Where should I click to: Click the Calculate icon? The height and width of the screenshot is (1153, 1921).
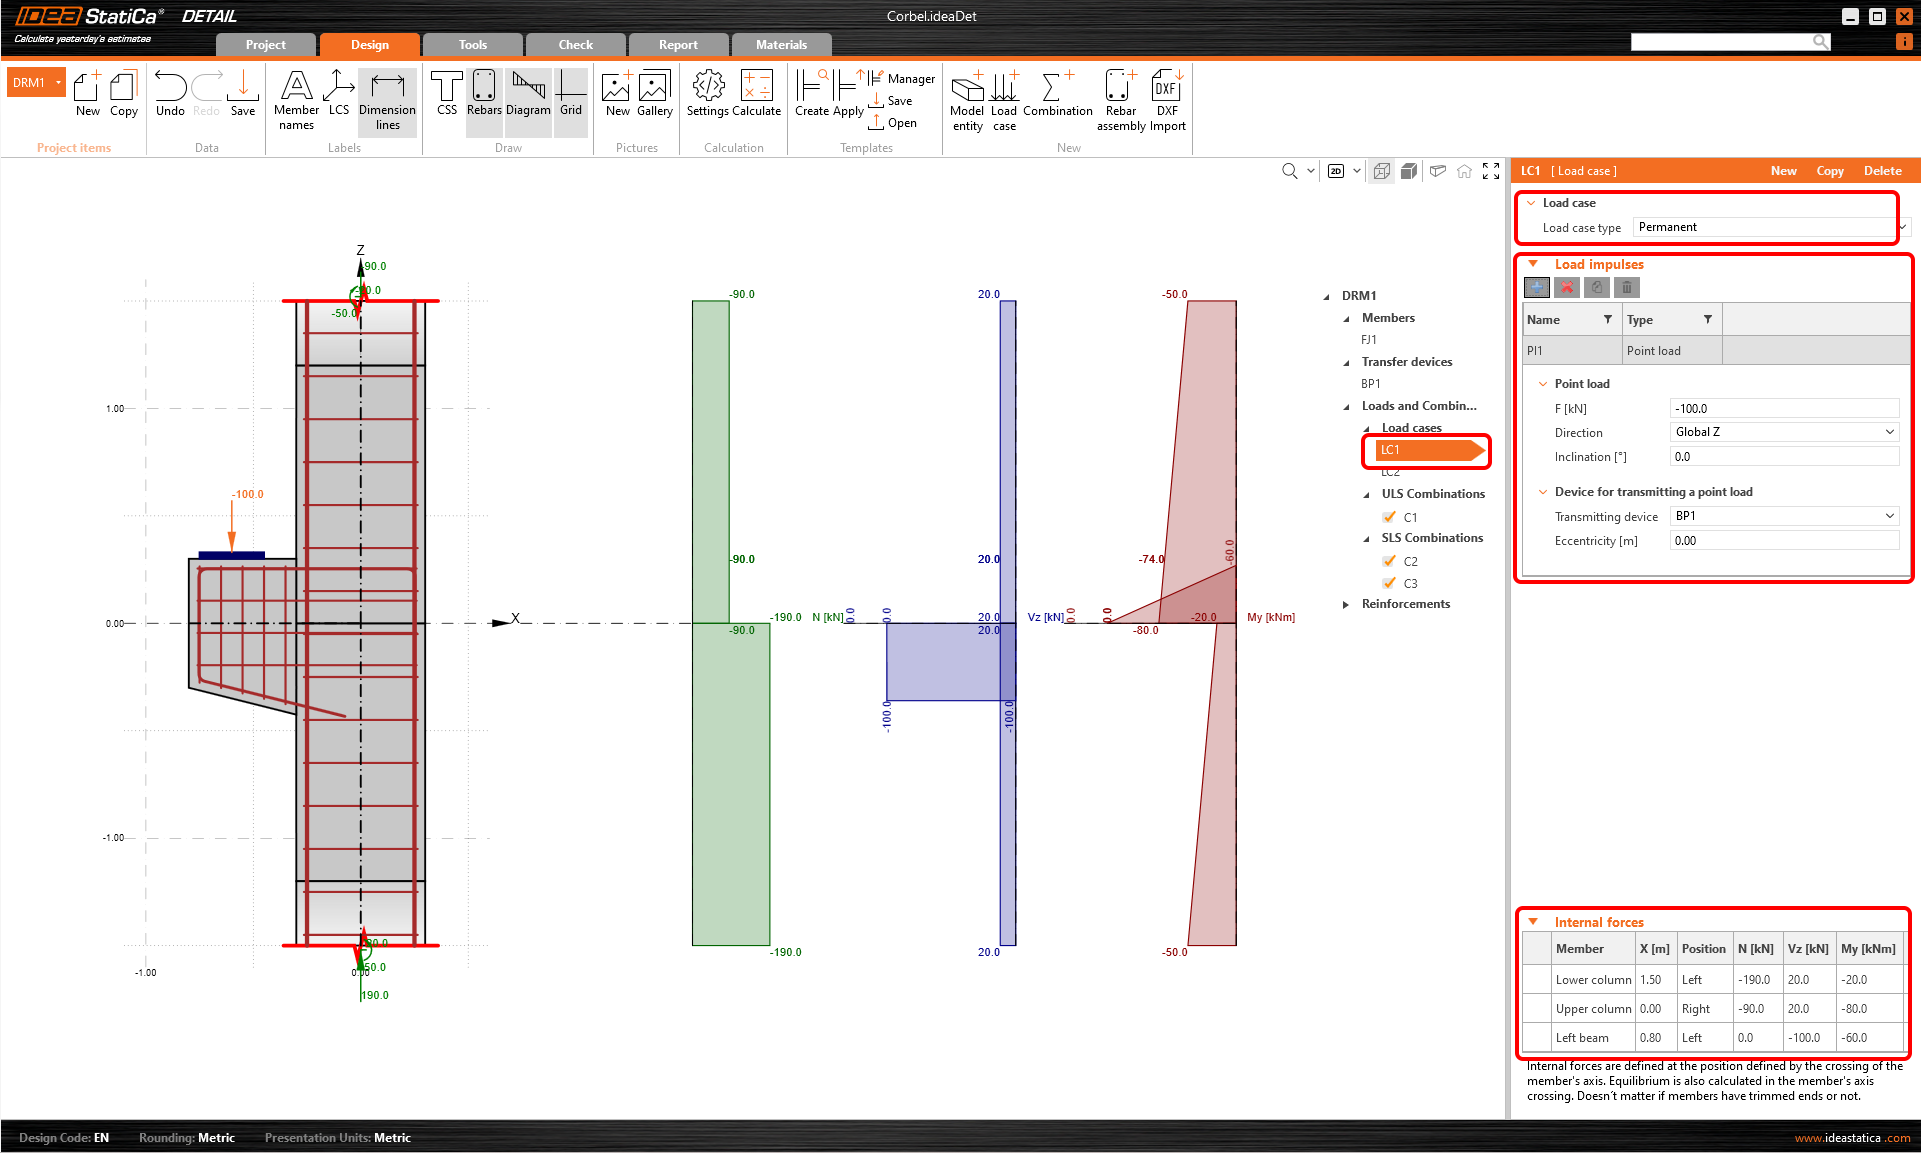[x=756, y=94]
